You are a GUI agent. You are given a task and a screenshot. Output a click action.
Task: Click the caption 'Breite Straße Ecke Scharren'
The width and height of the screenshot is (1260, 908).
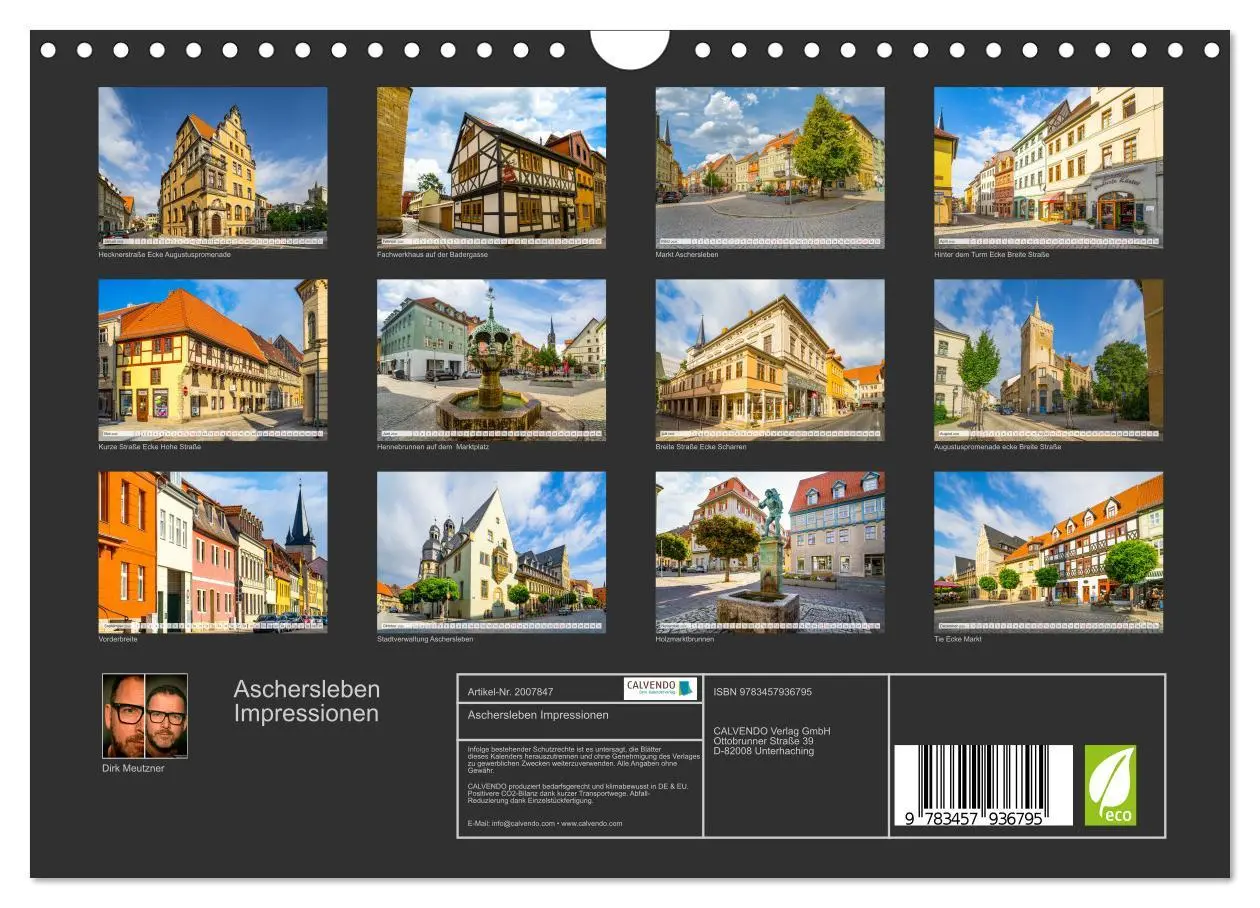click(x=701, y=447)
